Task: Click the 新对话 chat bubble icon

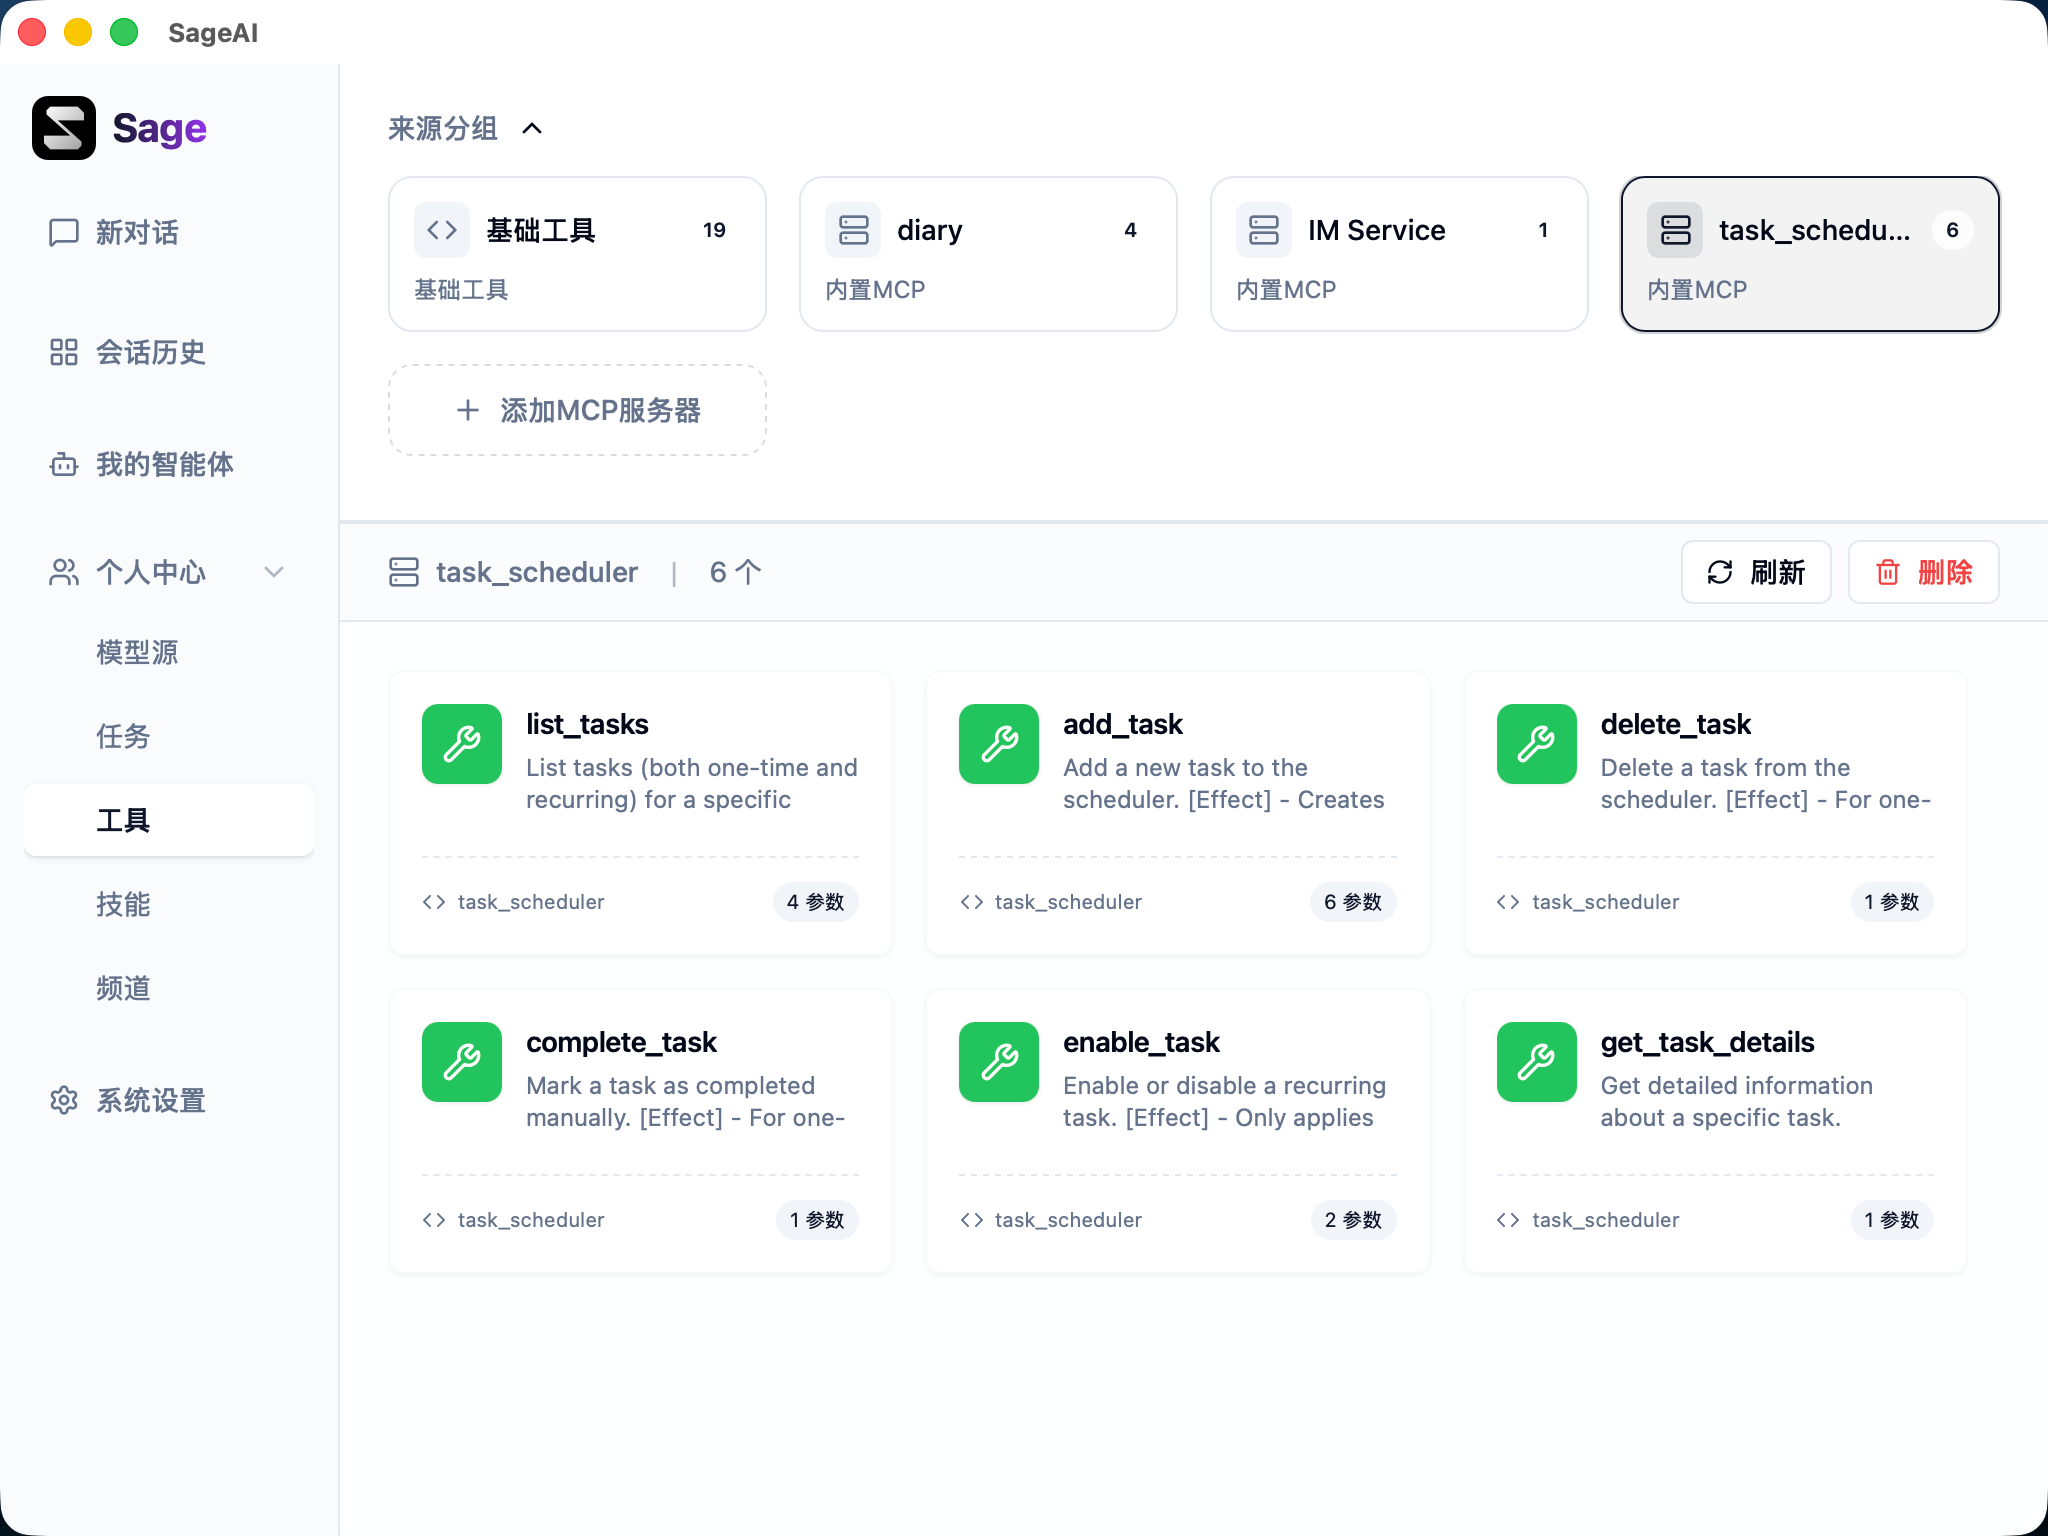Action: point(63,233)
